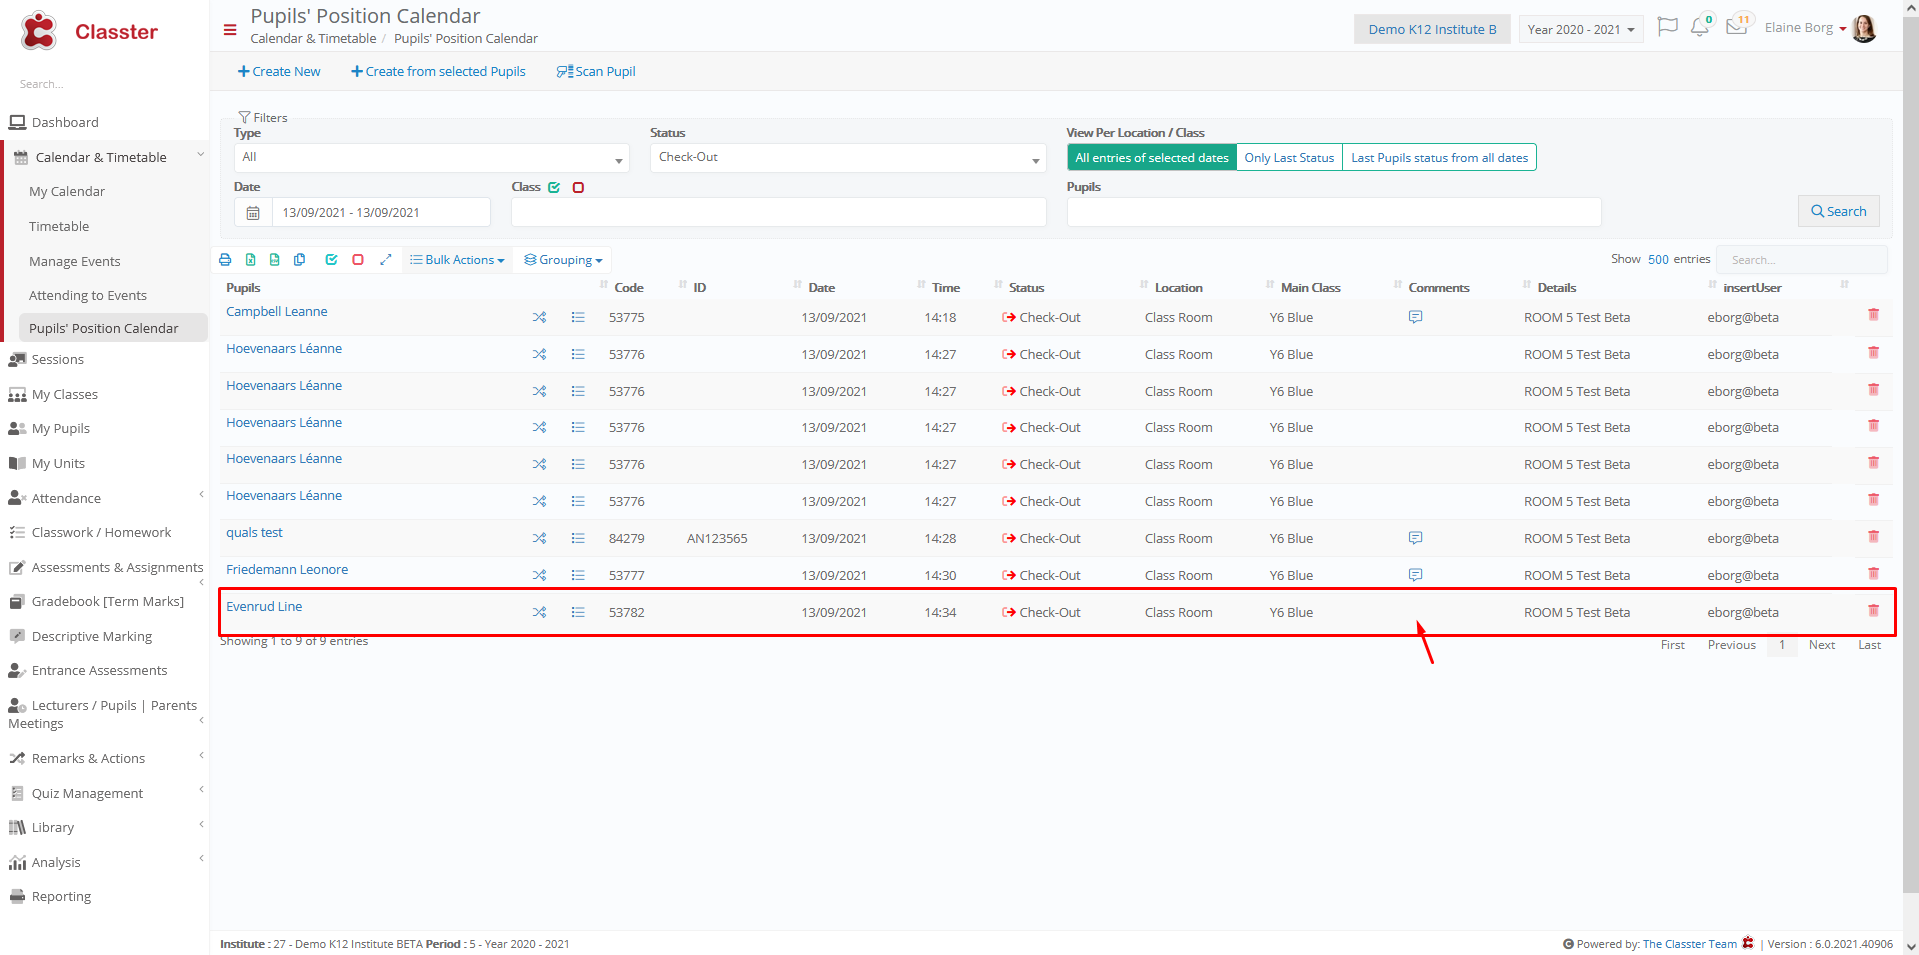Delete the Campbell Leanne entry
This screenshot has height=955, width=1919.
point(1873,315)
